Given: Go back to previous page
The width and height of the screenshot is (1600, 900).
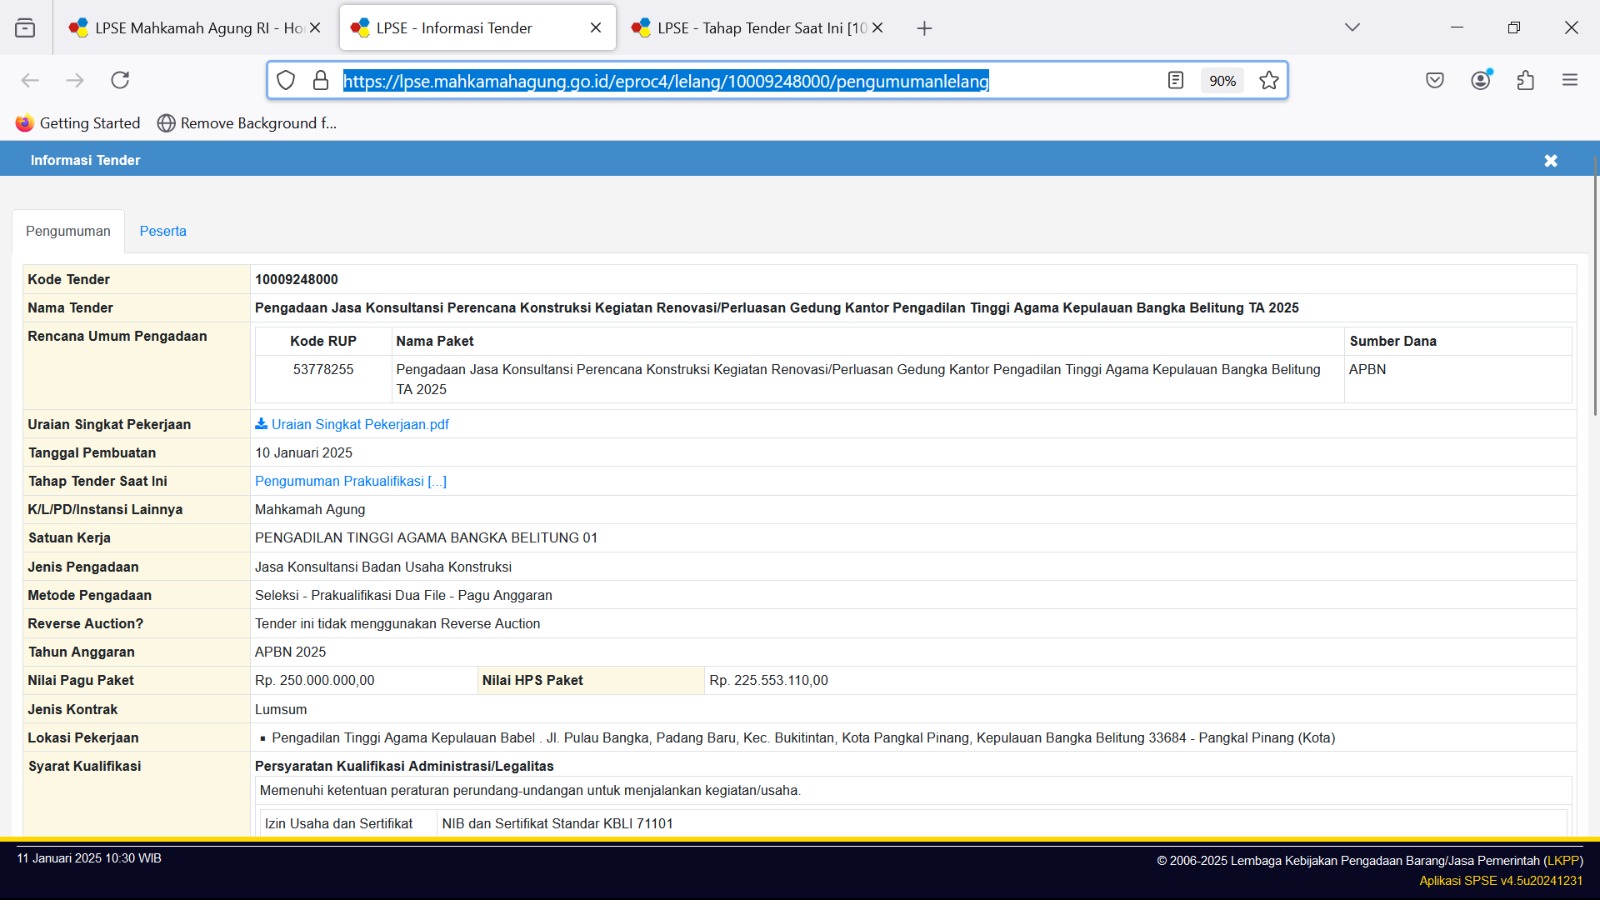Looking at the screenshot, I should pyautogui.click(x=30, y=80).
